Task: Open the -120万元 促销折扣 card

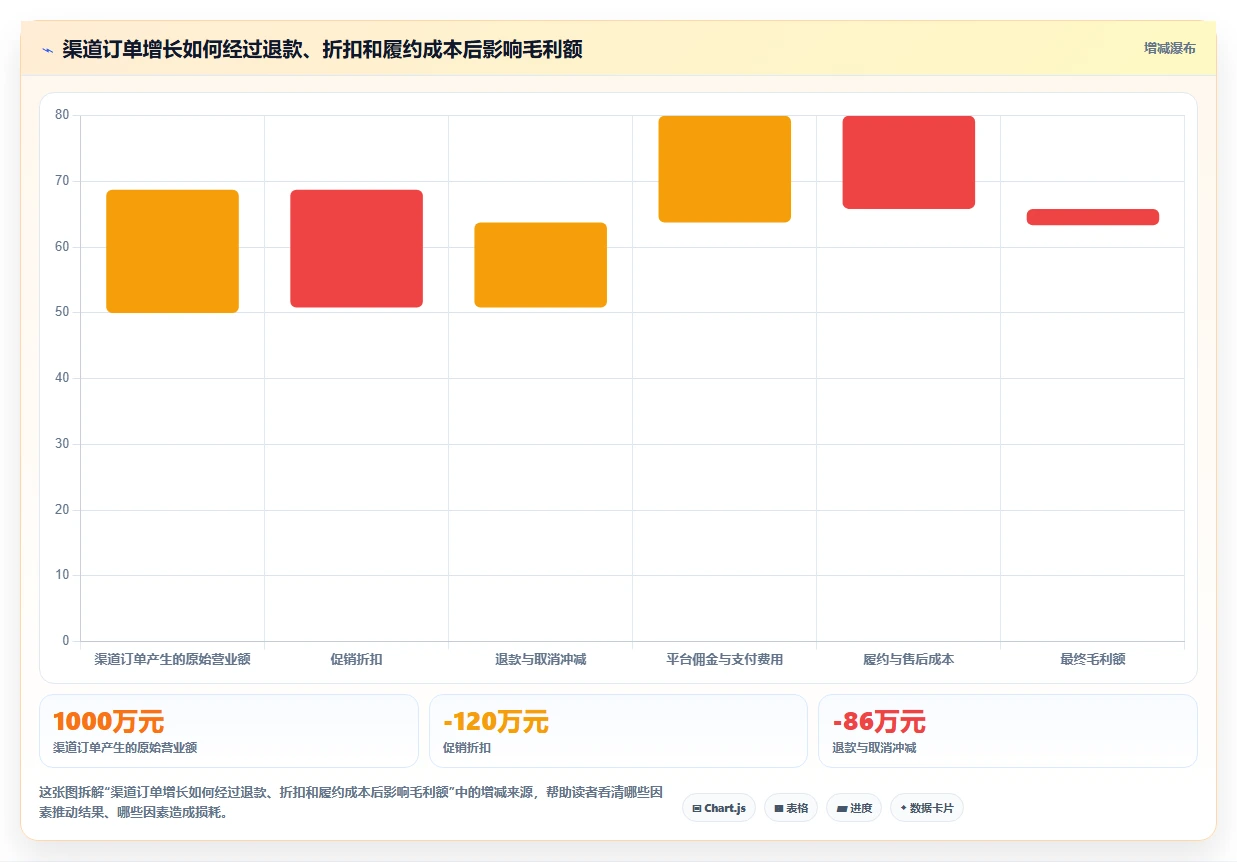Action: (618, 731)
